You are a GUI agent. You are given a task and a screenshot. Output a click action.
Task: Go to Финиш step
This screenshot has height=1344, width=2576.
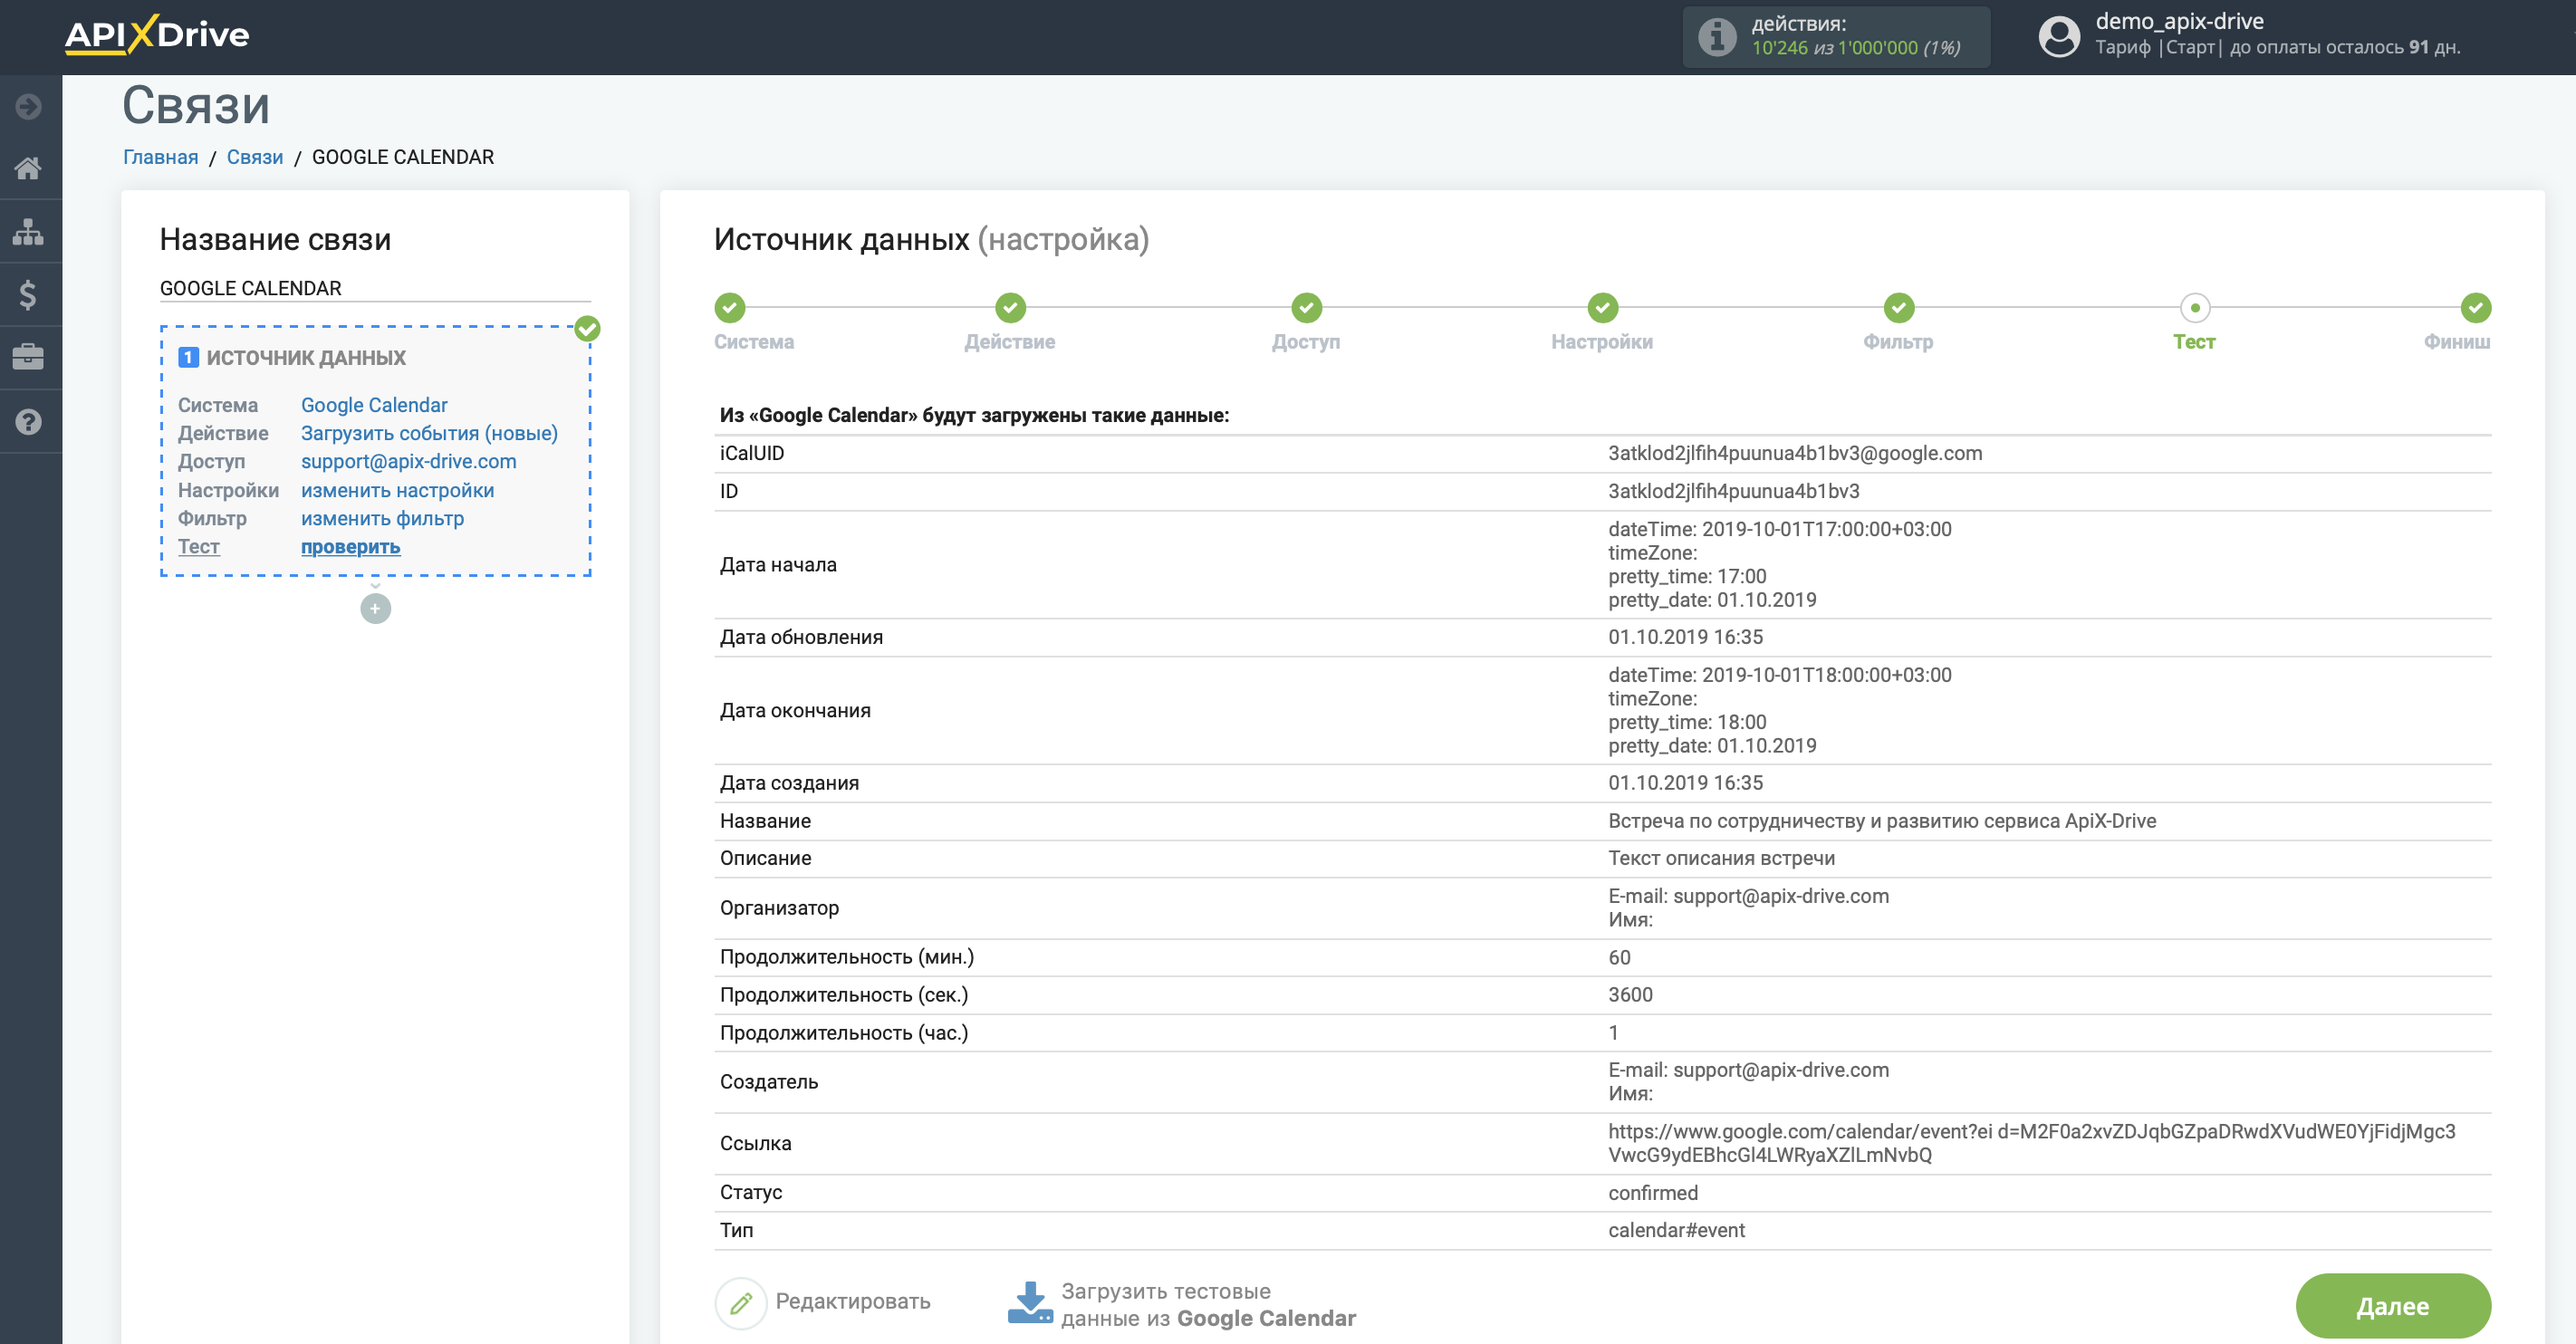tap(2475, 307)
